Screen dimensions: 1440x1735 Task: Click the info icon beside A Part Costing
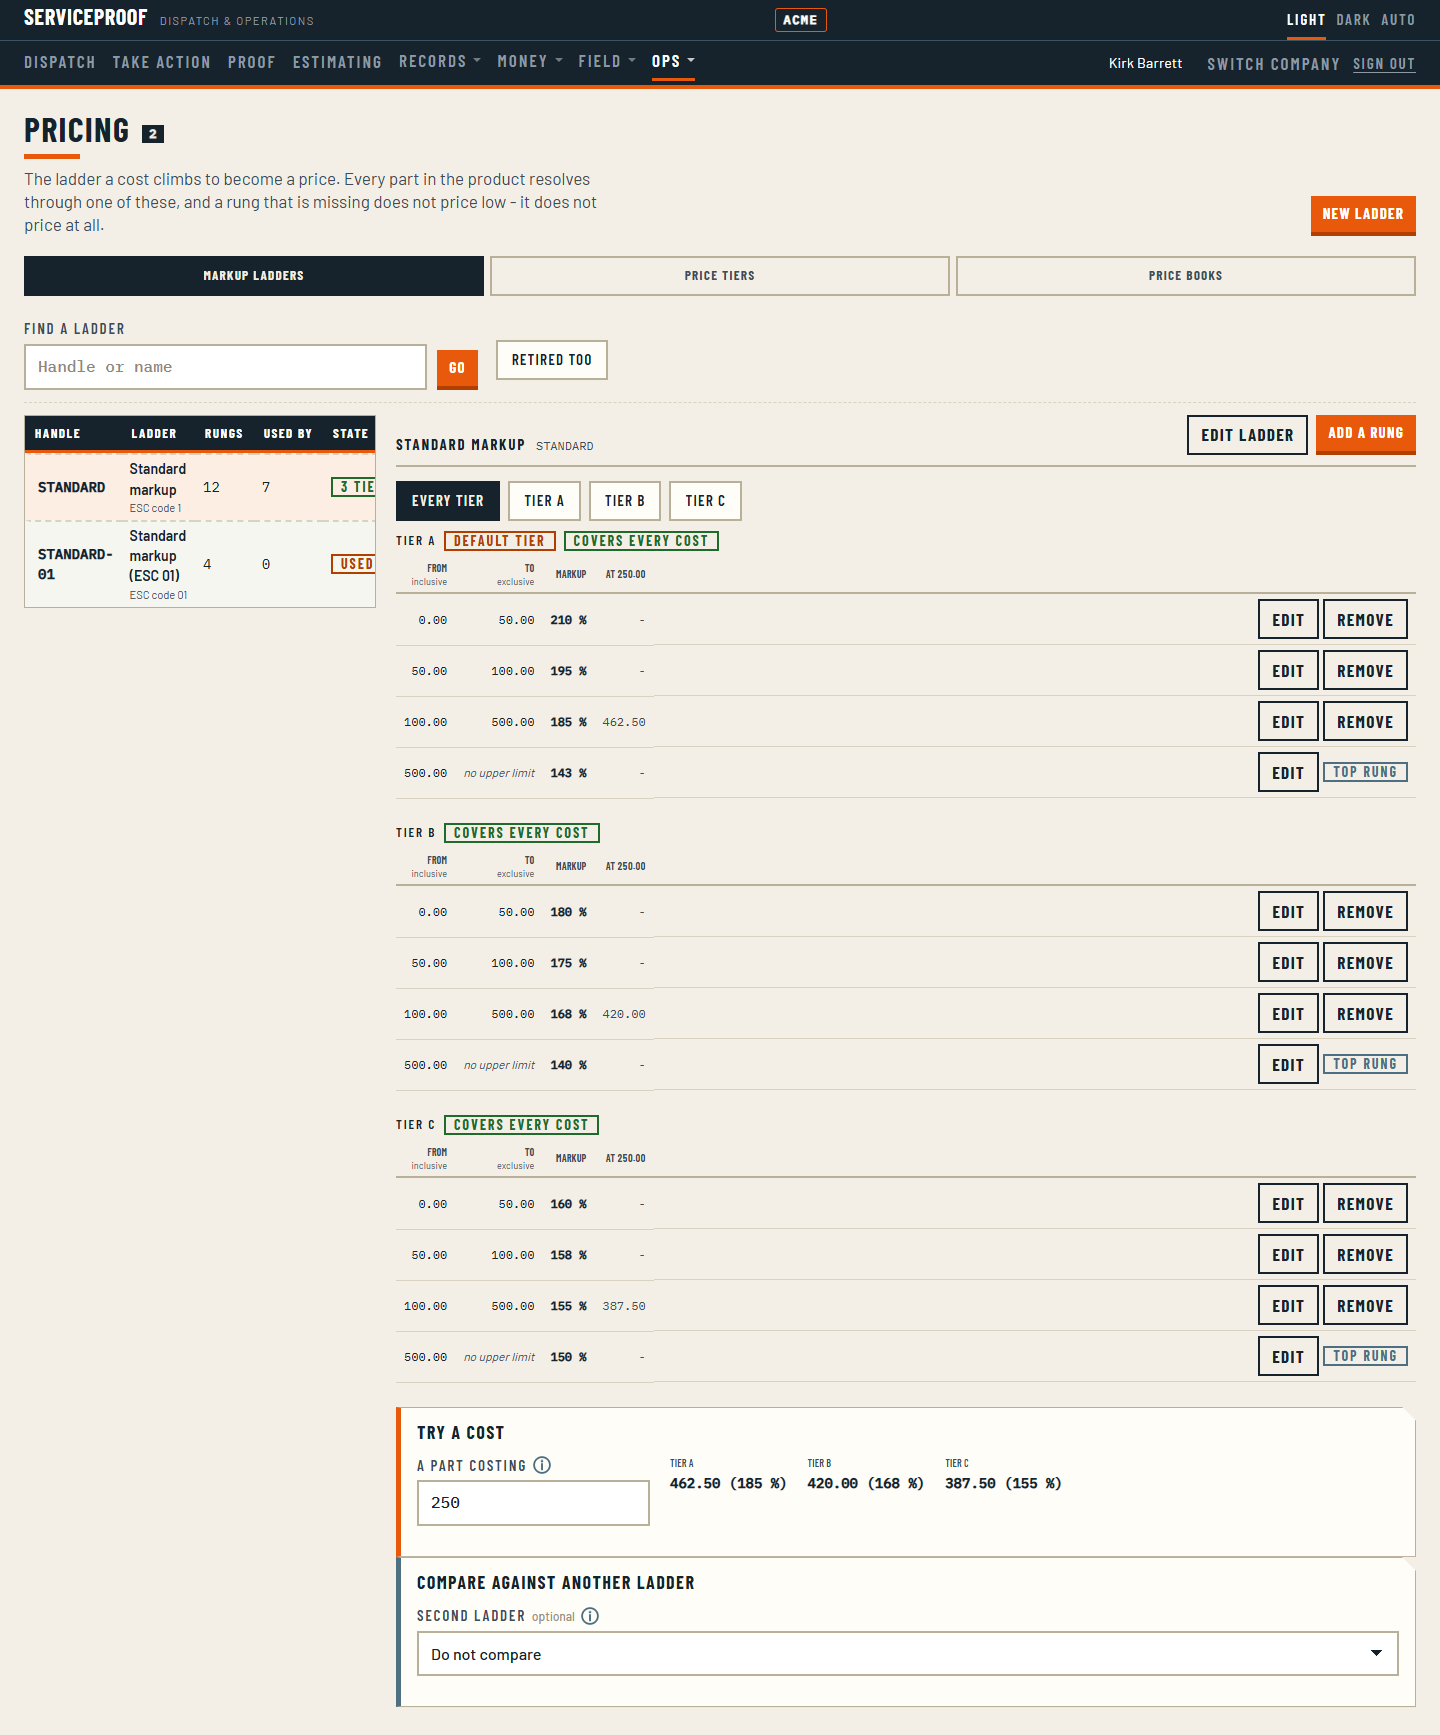[x=542, y=1465]
